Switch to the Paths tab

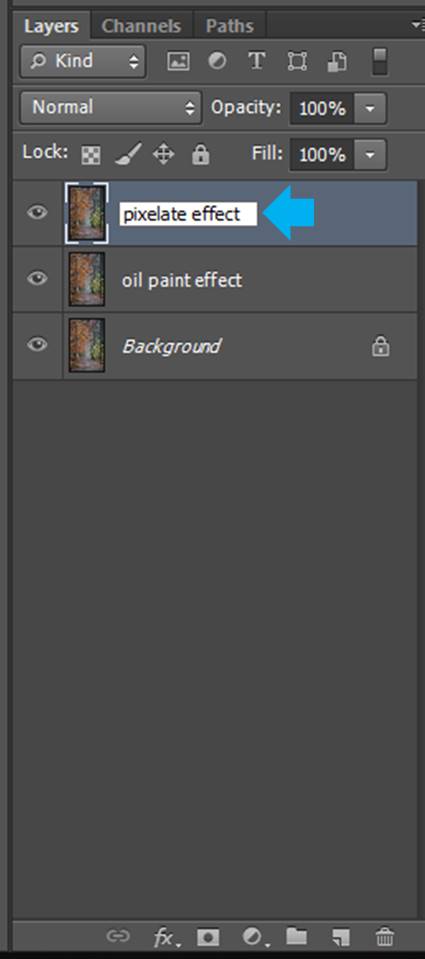[229, 26]
